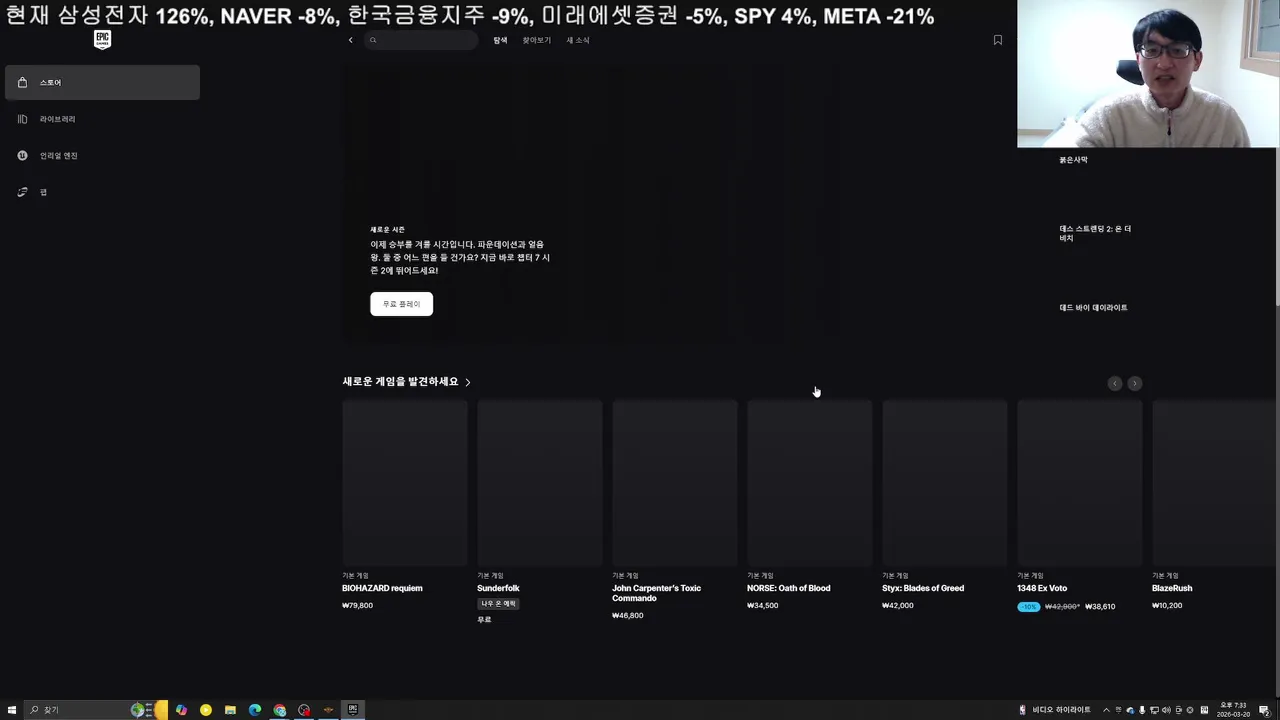This screenshot has width=1280, height=720.
Task: Open John Carpenter's Toxic Commando title
Action: pos(656,593)
